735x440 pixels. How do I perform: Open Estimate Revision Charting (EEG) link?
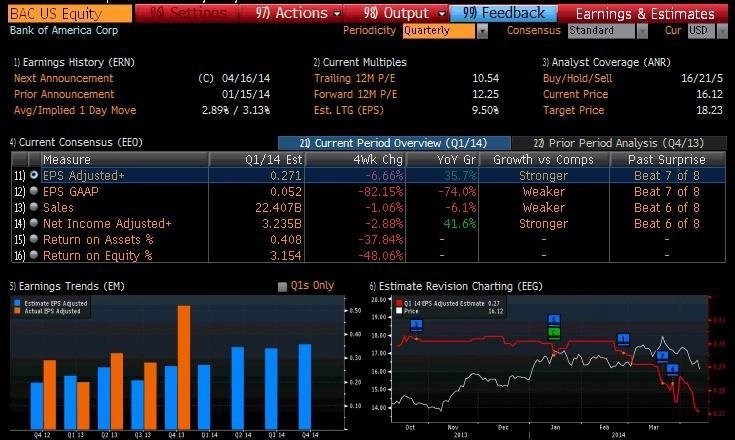456,286
